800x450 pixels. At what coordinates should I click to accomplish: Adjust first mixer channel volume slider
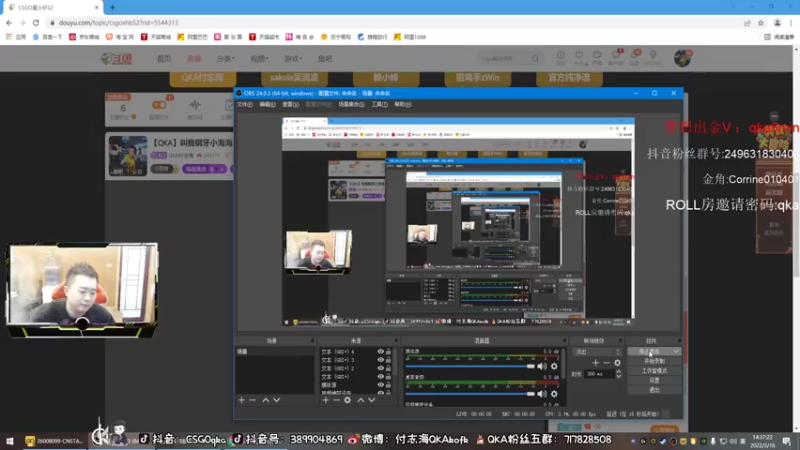(469, 366)
